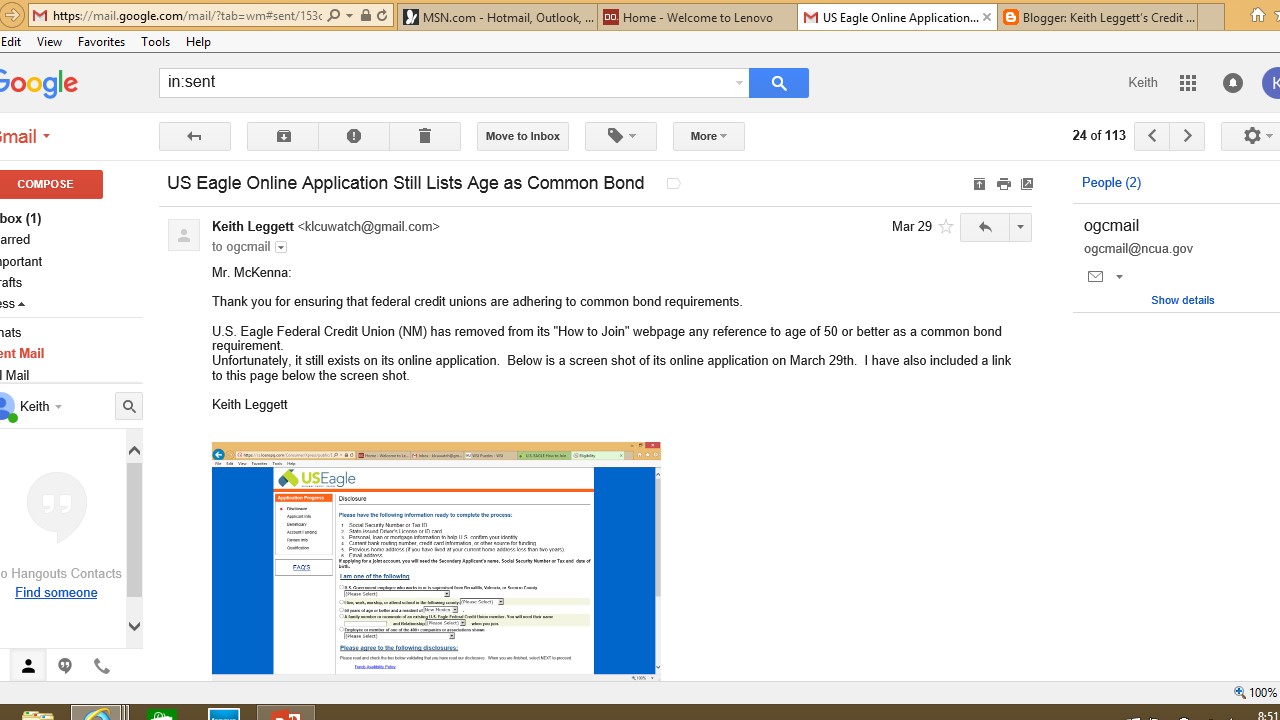The height and width of the screenshot is (720, 1280).
Task: Click Find someone link
Action: 56,593
